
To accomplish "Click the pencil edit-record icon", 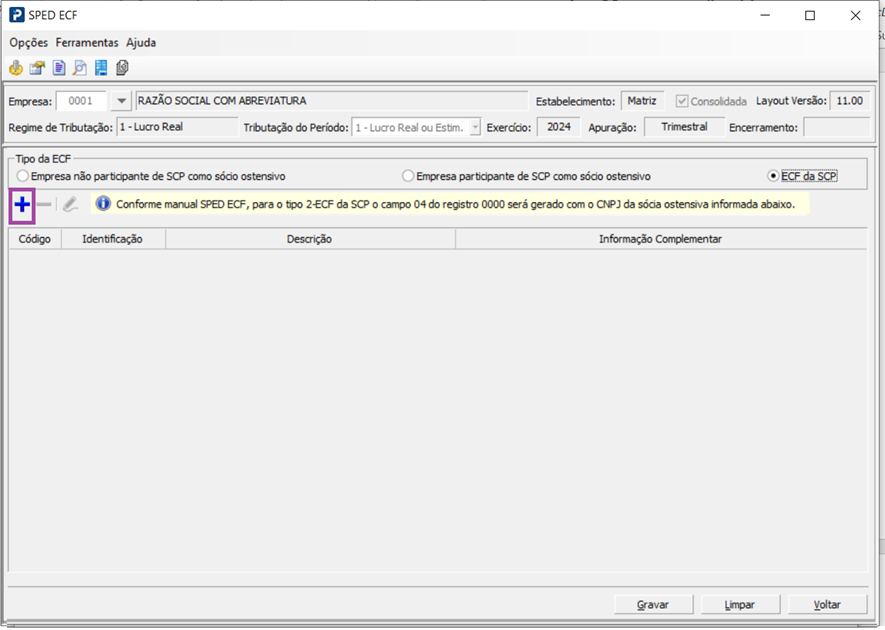I will click(x=70, y=204).
